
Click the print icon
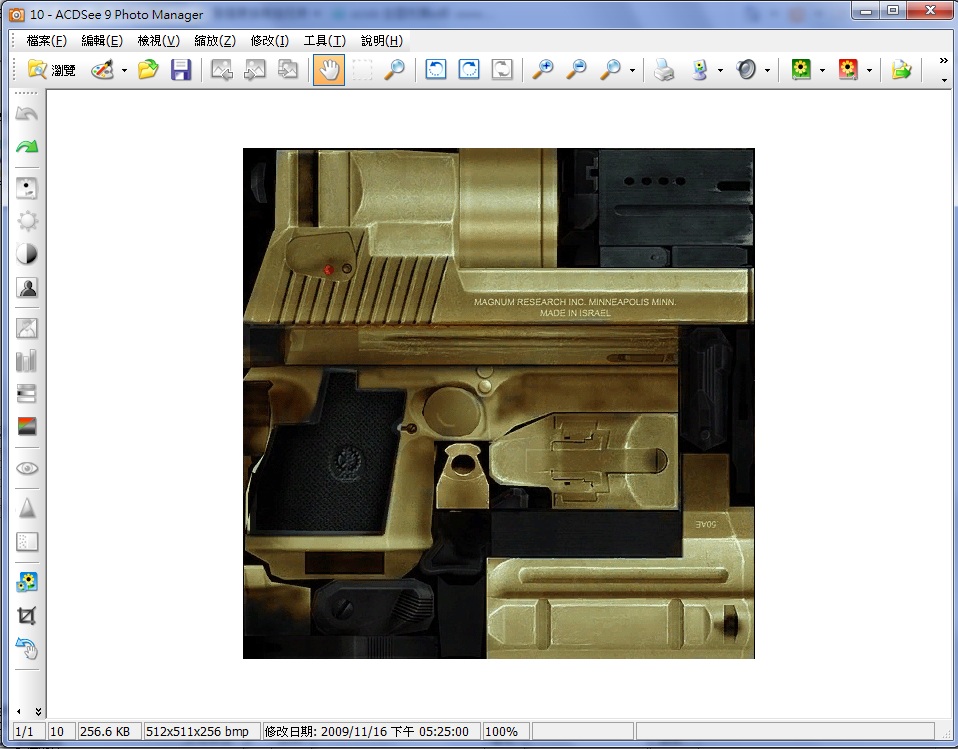tap(664, 70)
